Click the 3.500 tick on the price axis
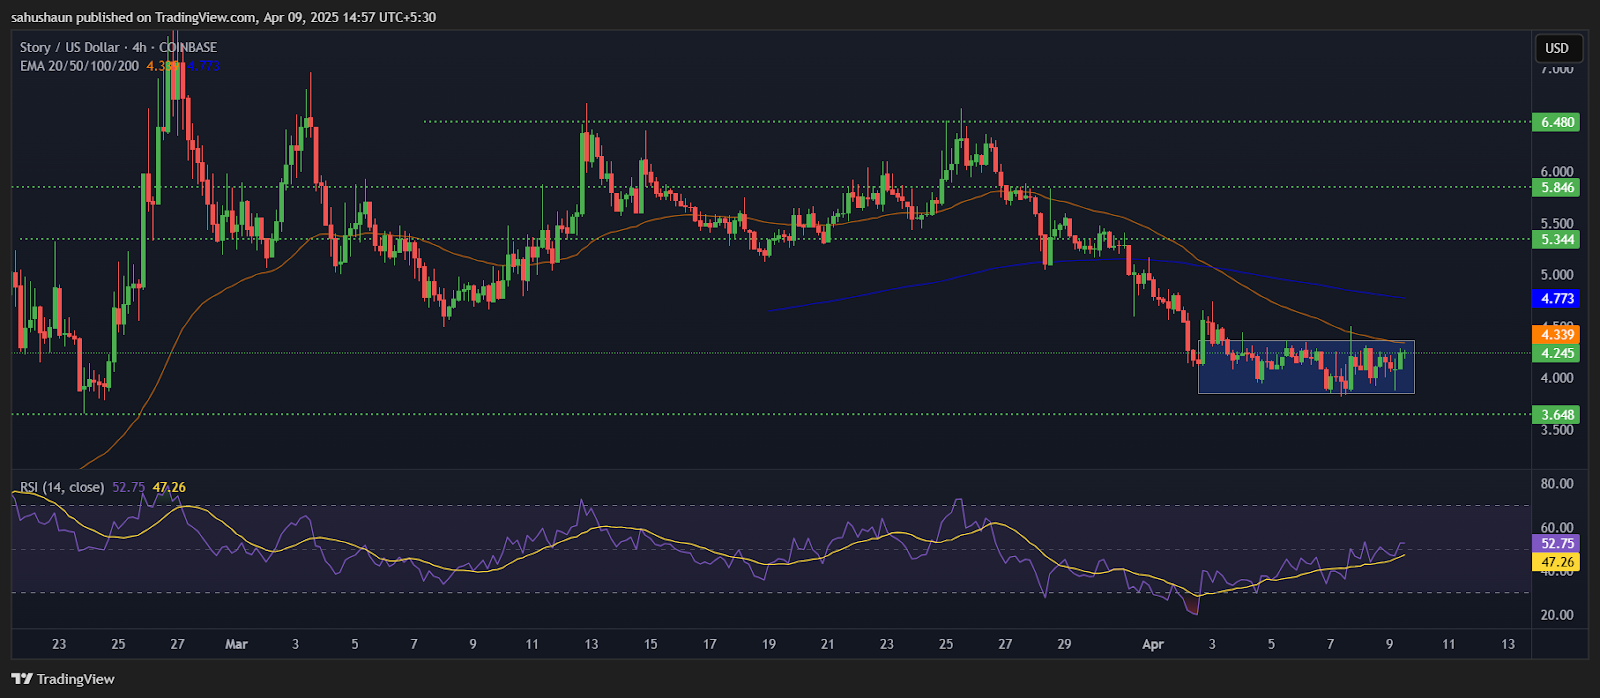 (x=1557, y=430)
